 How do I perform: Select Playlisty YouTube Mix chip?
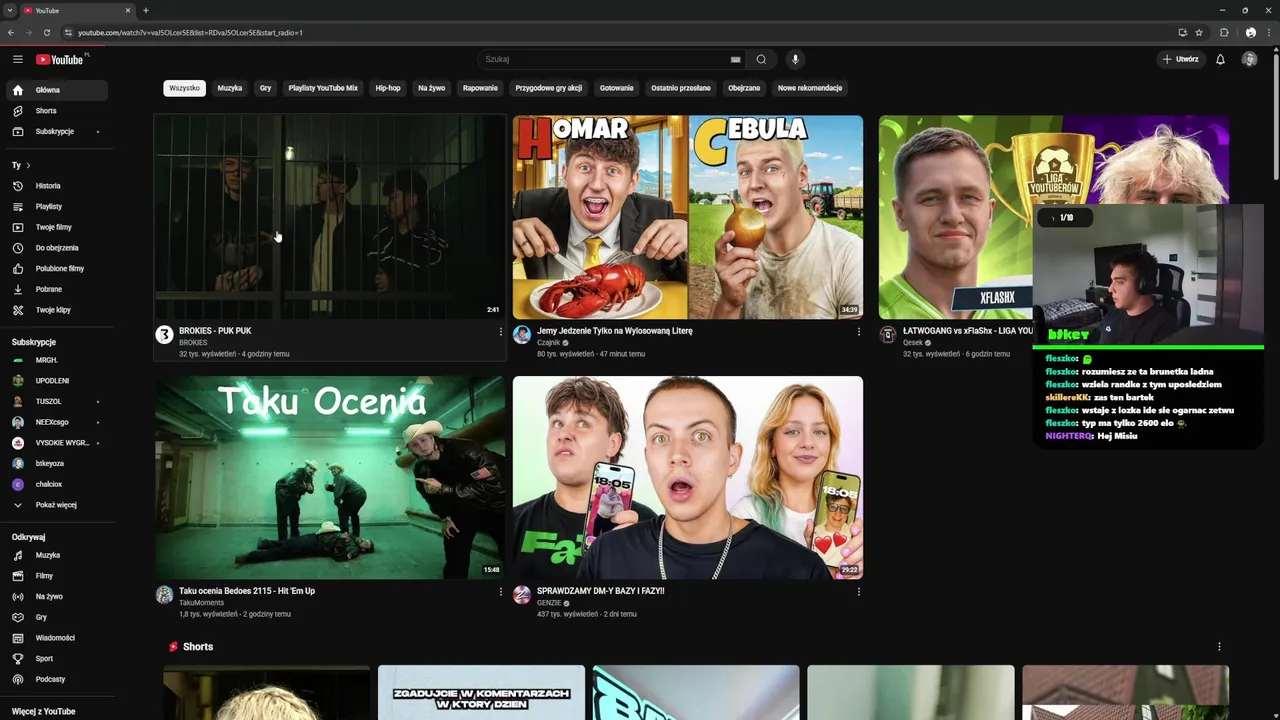323,88
